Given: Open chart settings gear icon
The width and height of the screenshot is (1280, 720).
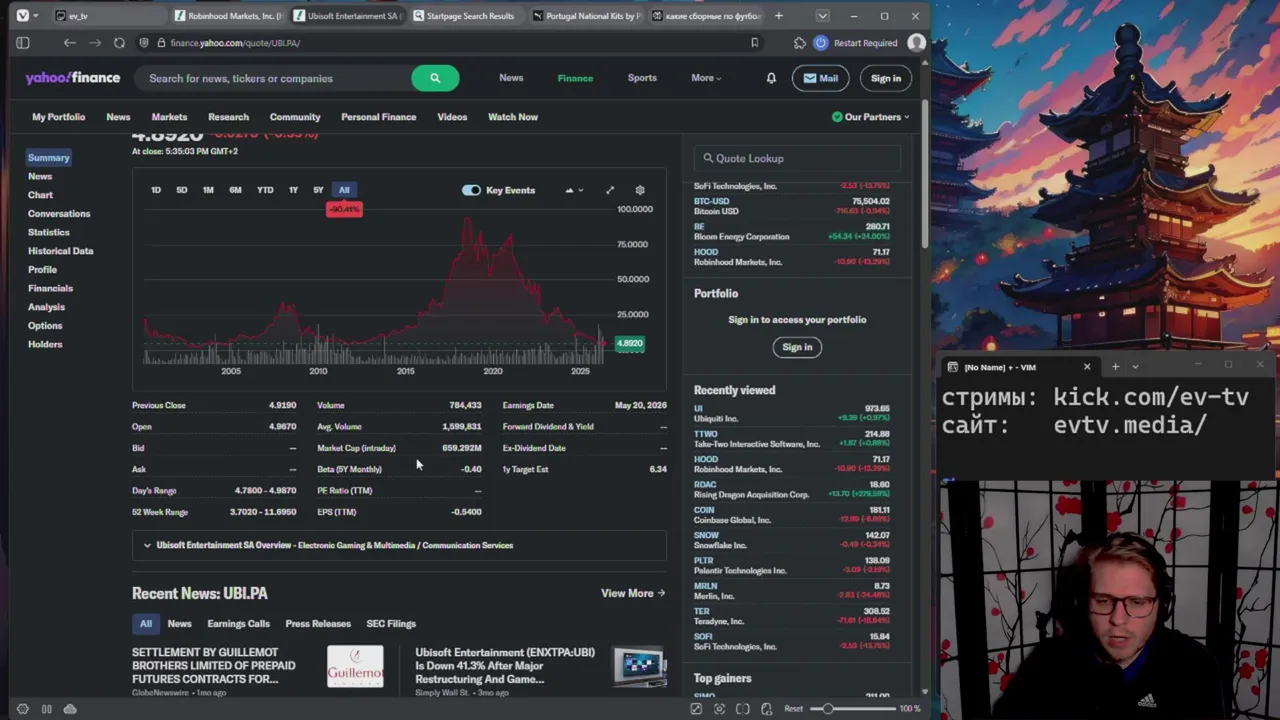Looking at the screenshot, I should [x=640, y=190].
